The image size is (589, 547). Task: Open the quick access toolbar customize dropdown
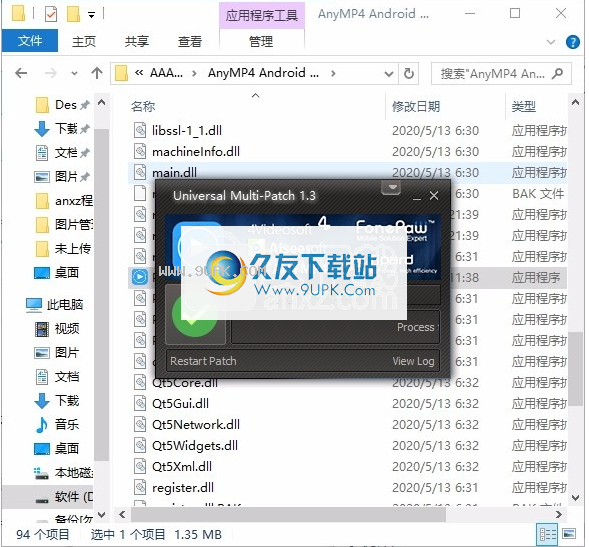pos(91,15)
